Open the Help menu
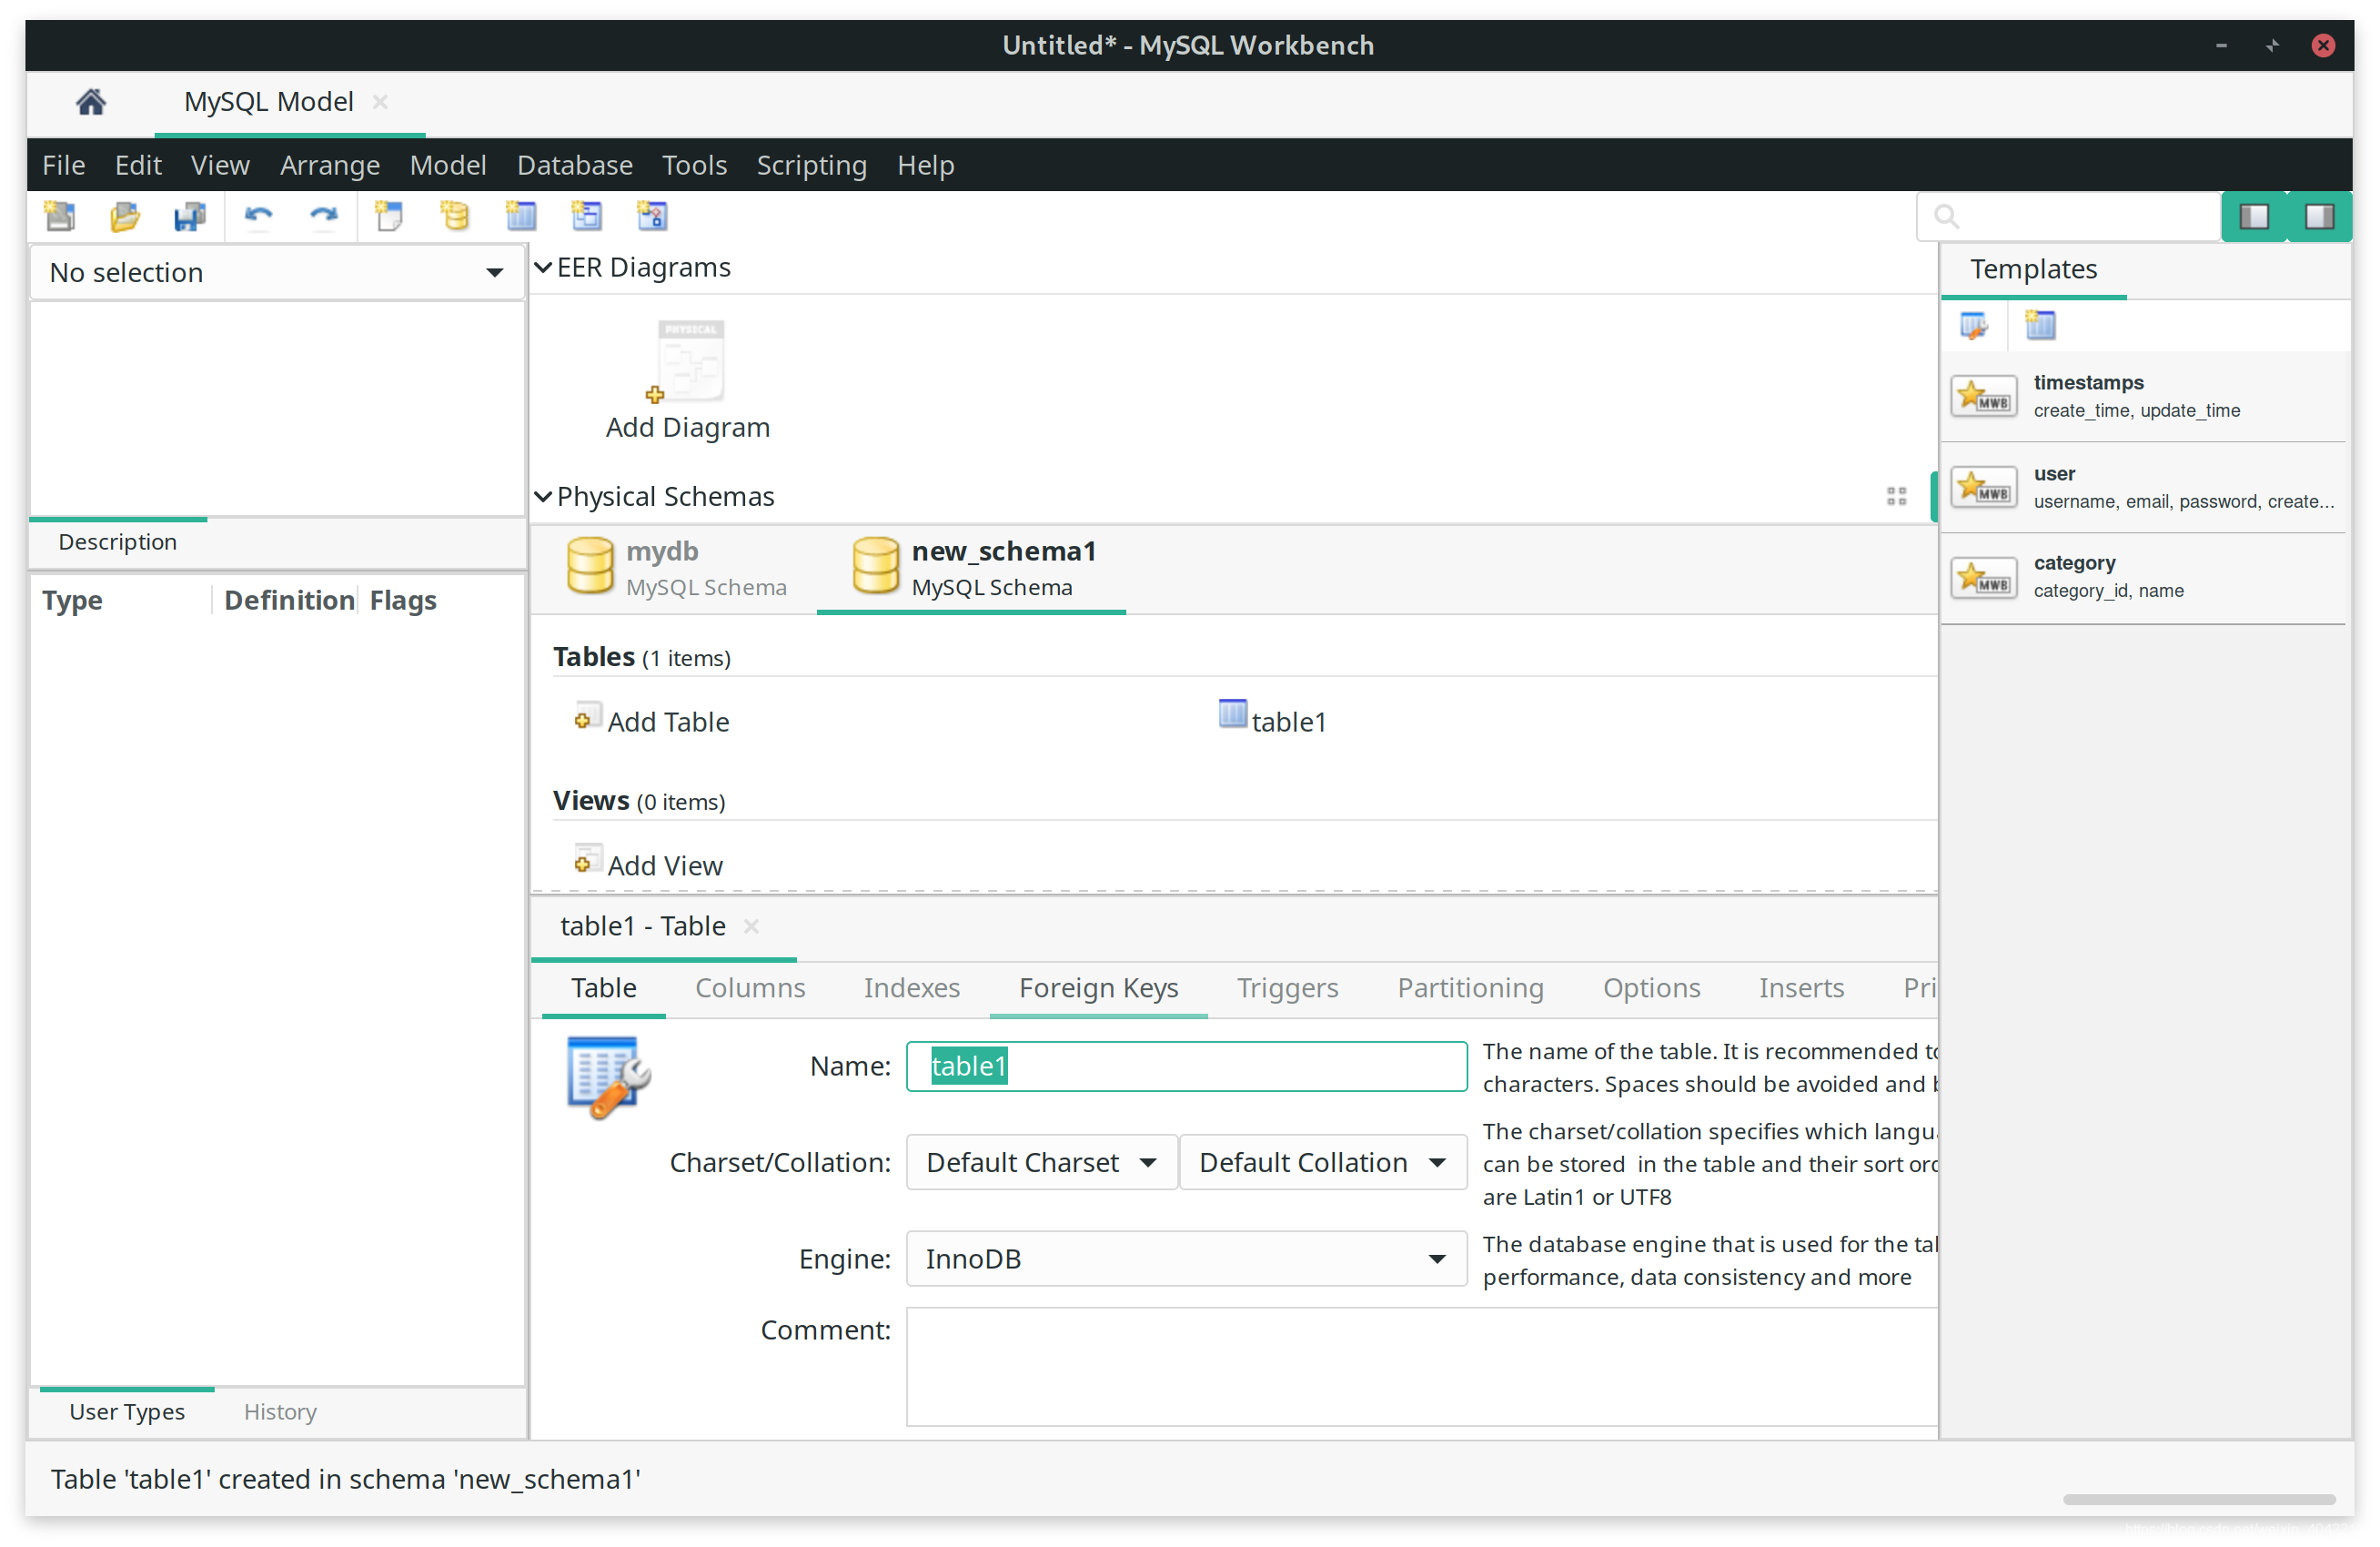 (x=925, y=165)
